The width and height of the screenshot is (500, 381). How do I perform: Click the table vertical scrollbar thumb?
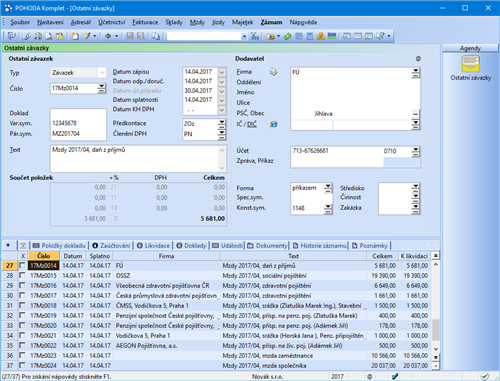coord(436,330)
